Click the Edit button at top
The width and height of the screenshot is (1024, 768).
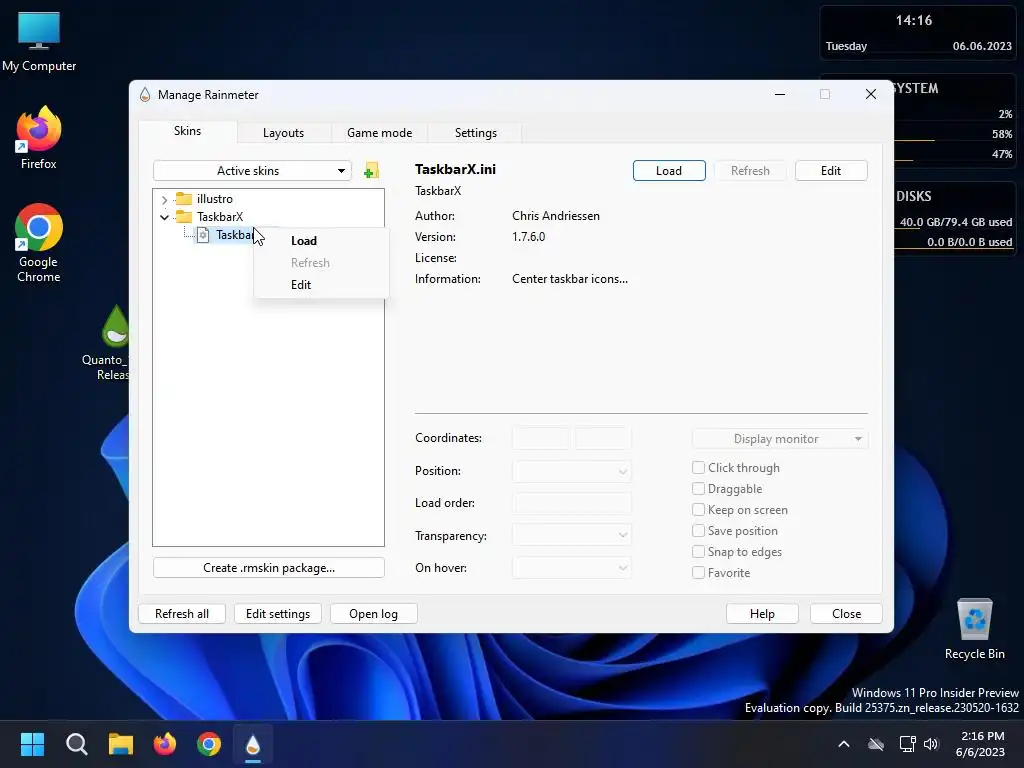click(x=831, y=170)
